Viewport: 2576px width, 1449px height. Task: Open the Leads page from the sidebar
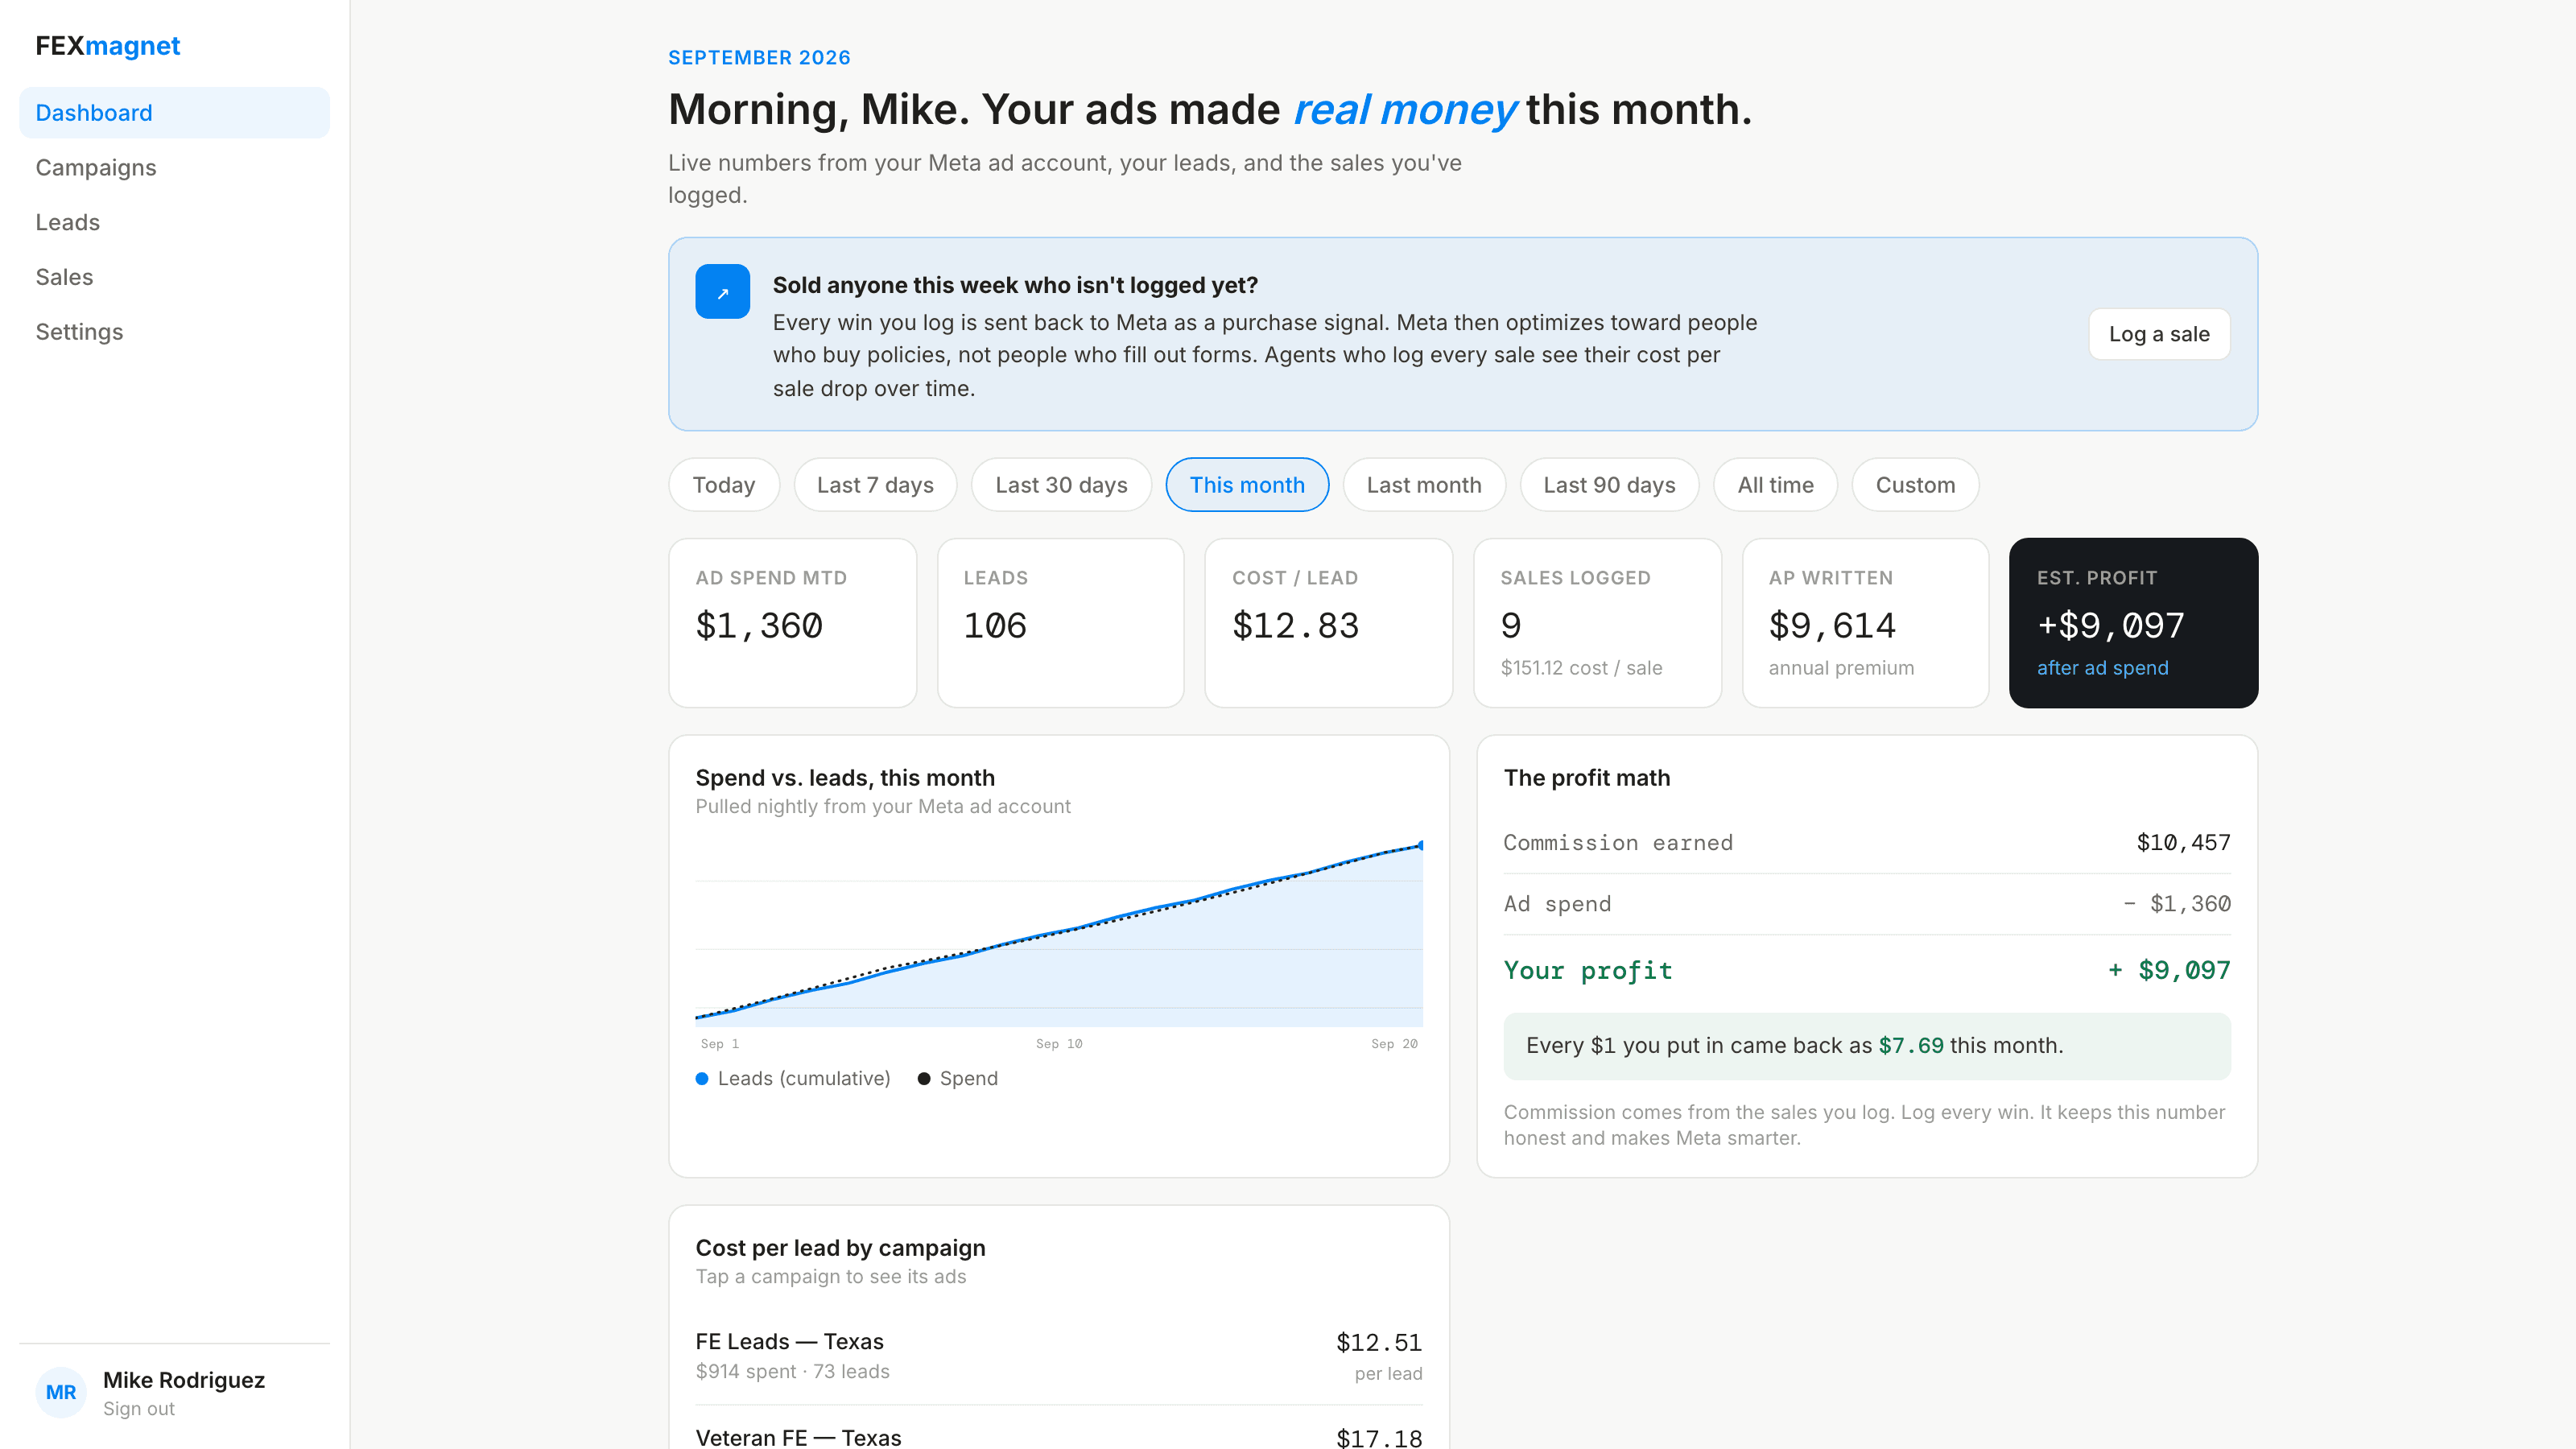(x=174, y=222)
